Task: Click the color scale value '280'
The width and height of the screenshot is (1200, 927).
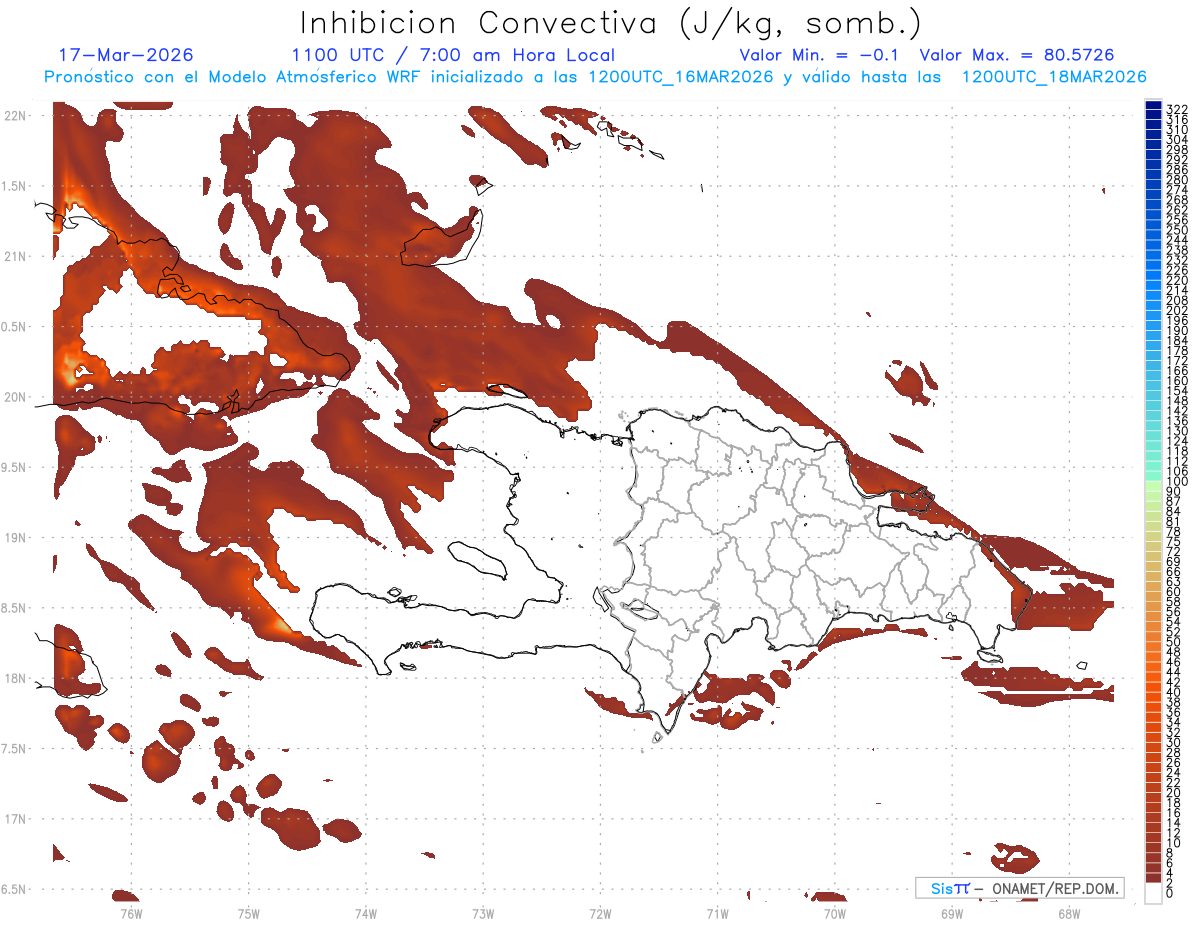Action: tap(1177, 179)
